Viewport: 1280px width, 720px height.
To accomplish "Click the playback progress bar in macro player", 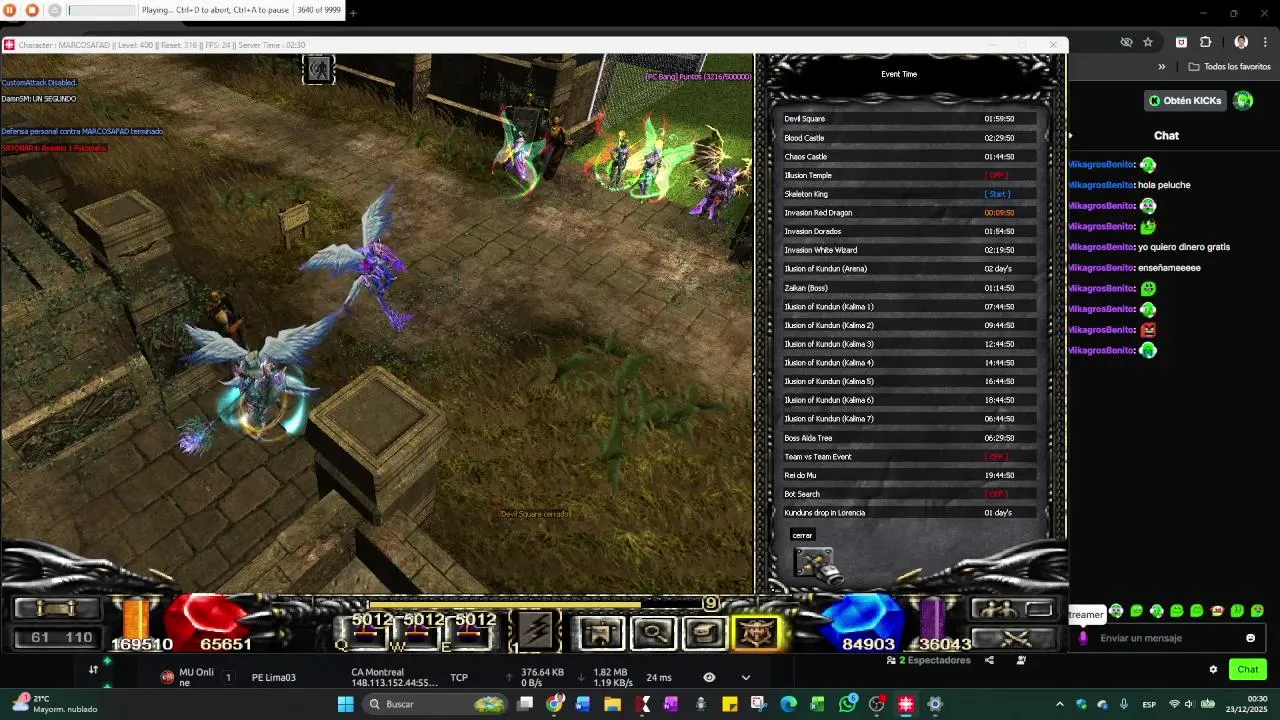I will coord(101,10).
